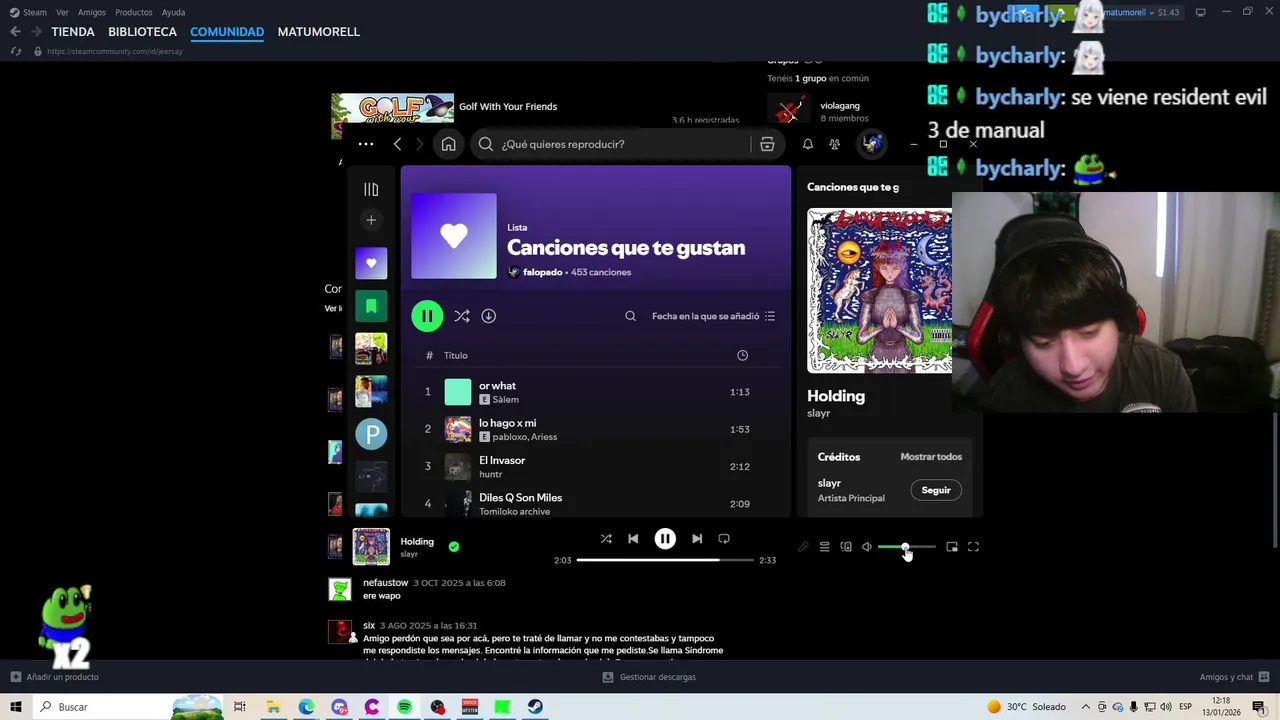Open Steam MATUMORELL tab

tap(318, 32)
